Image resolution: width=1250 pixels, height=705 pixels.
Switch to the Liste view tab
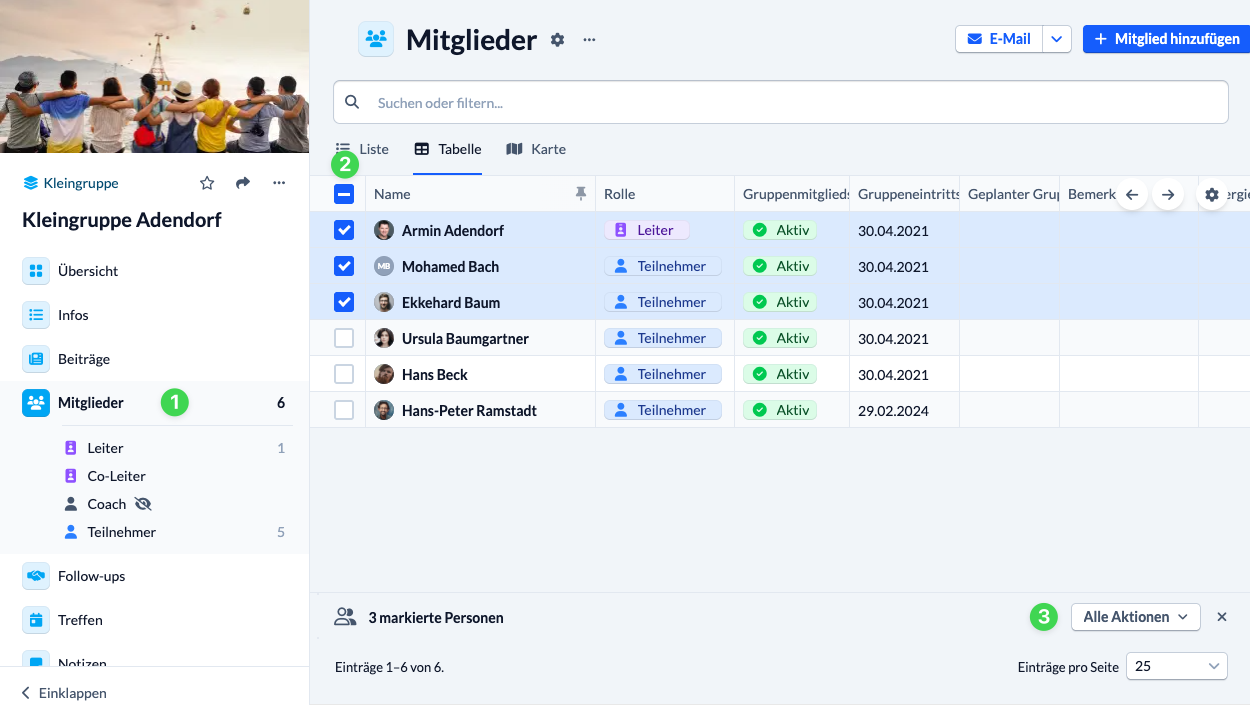(x=362, y=149)
